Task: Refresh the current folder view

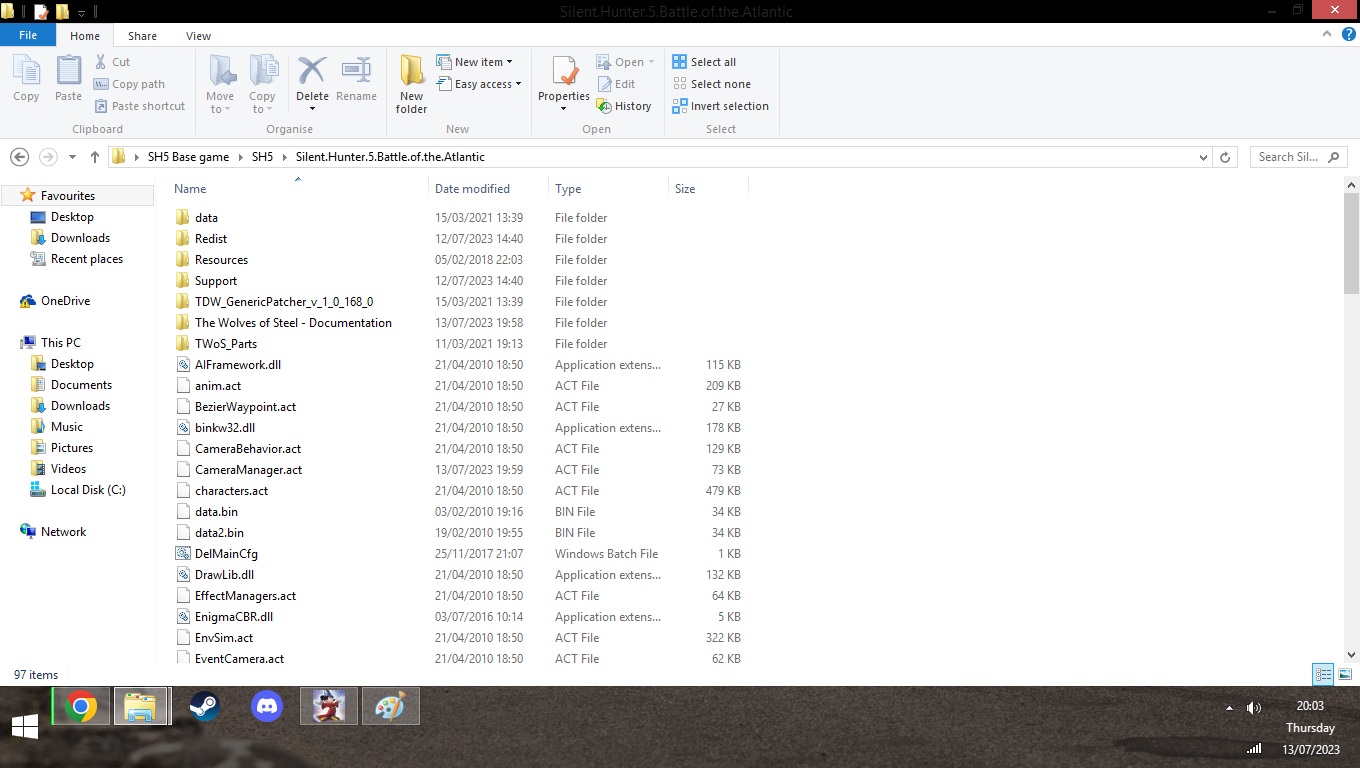Action: [x=1225, y=157]
